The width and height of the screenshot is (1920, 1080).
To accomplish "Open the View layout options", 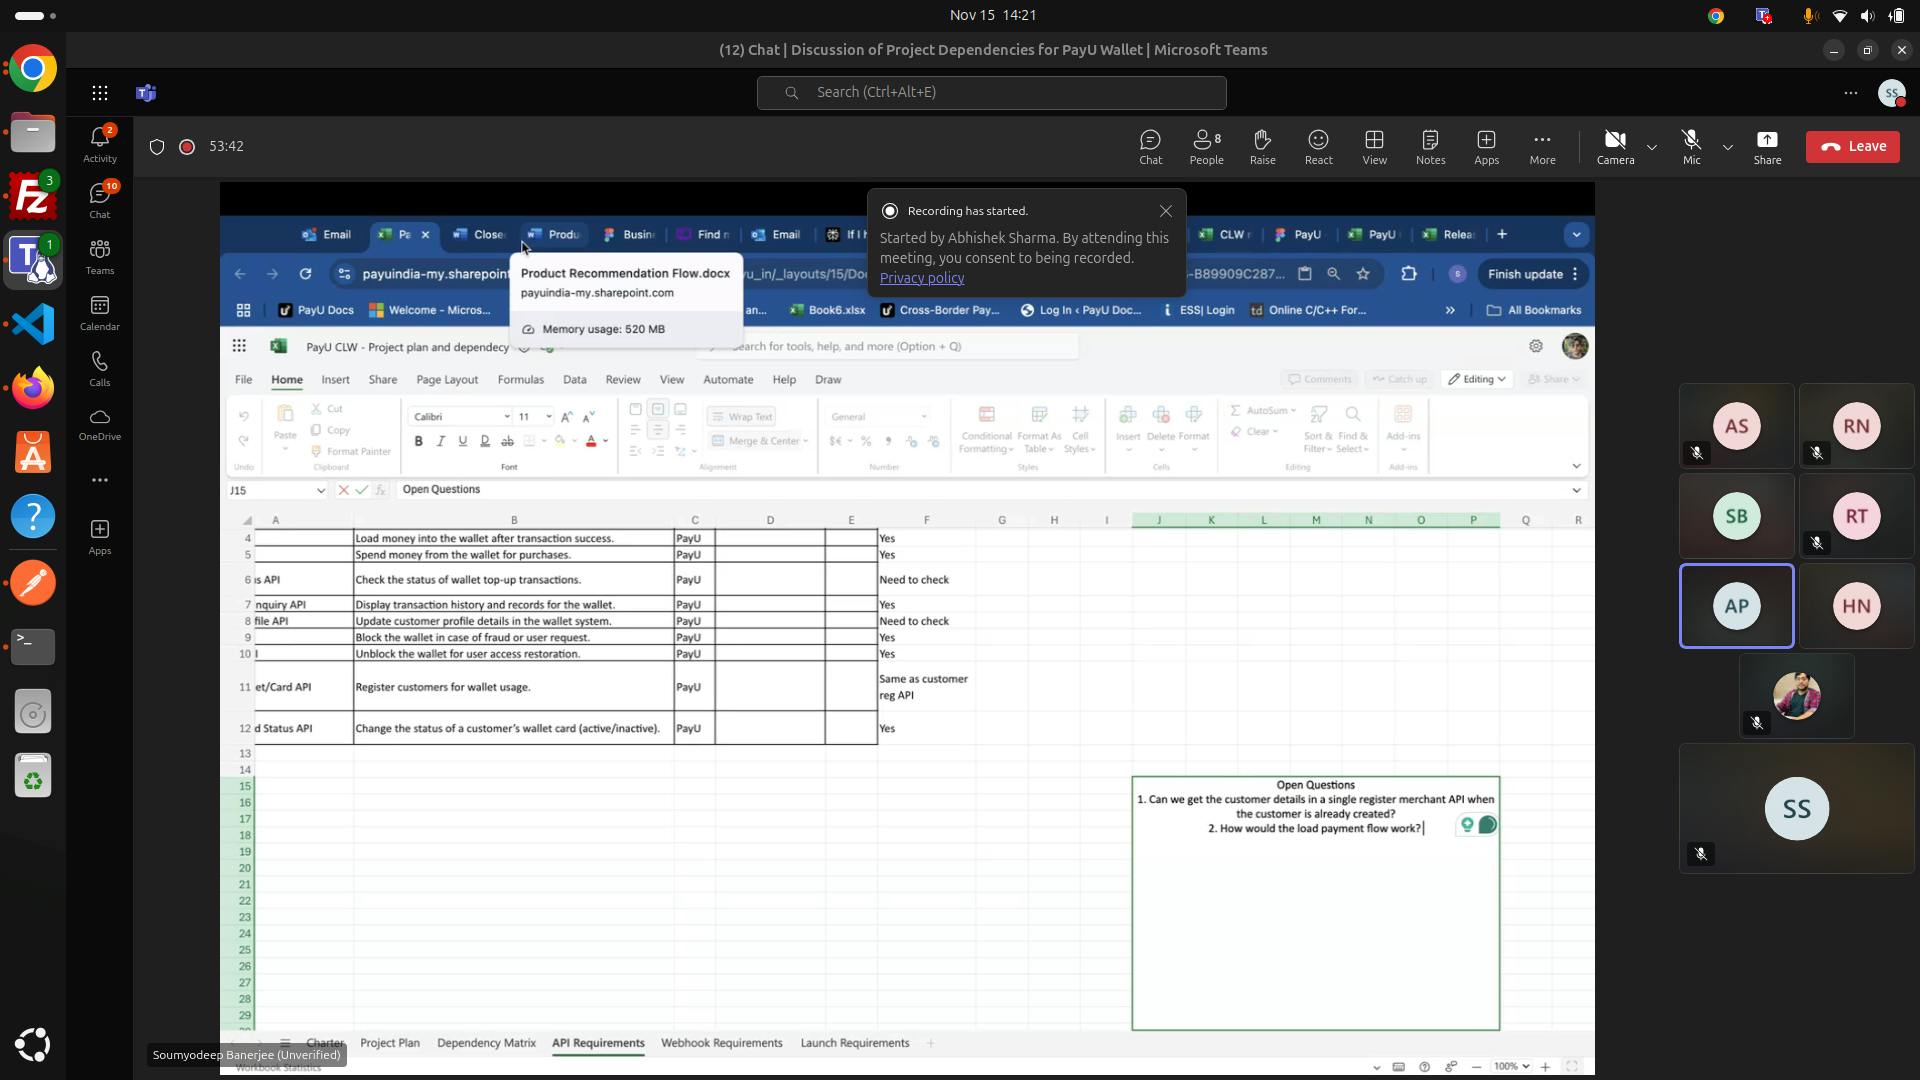I will (1374, 146).
